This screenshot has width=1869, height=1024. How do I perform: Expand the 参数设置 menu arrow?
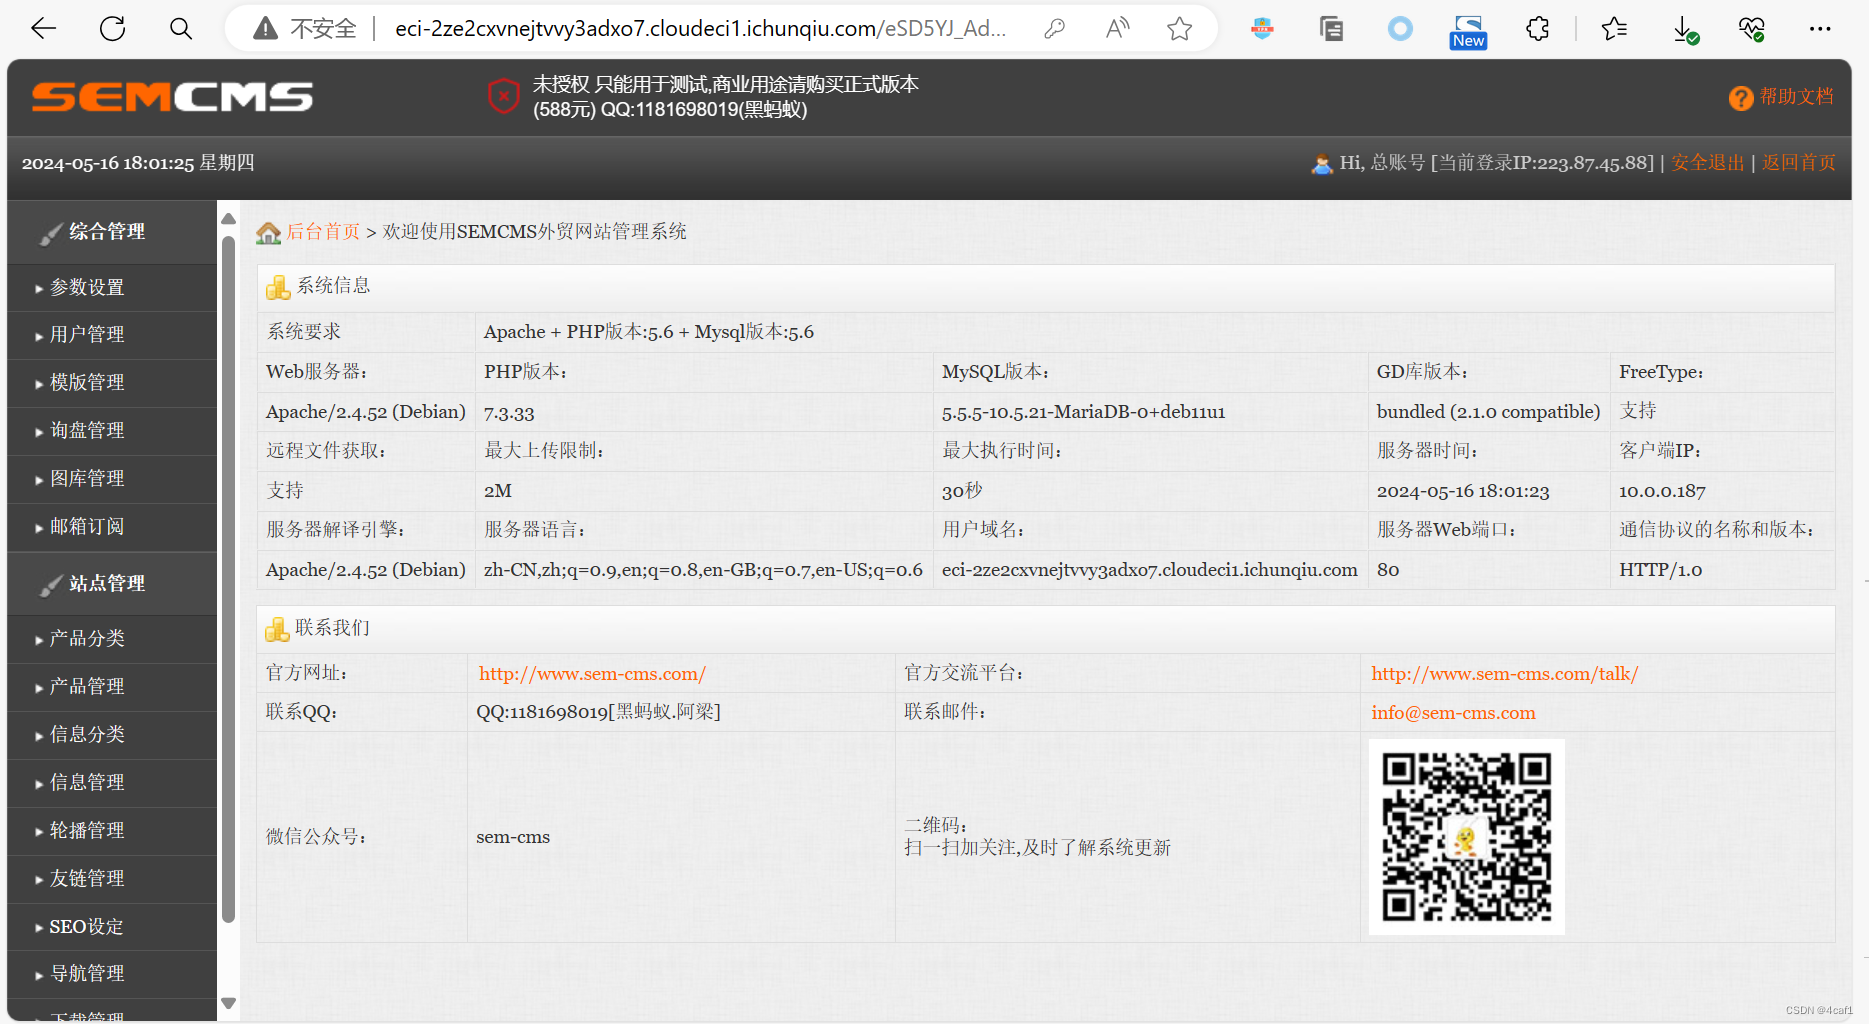tap(39, 288)
